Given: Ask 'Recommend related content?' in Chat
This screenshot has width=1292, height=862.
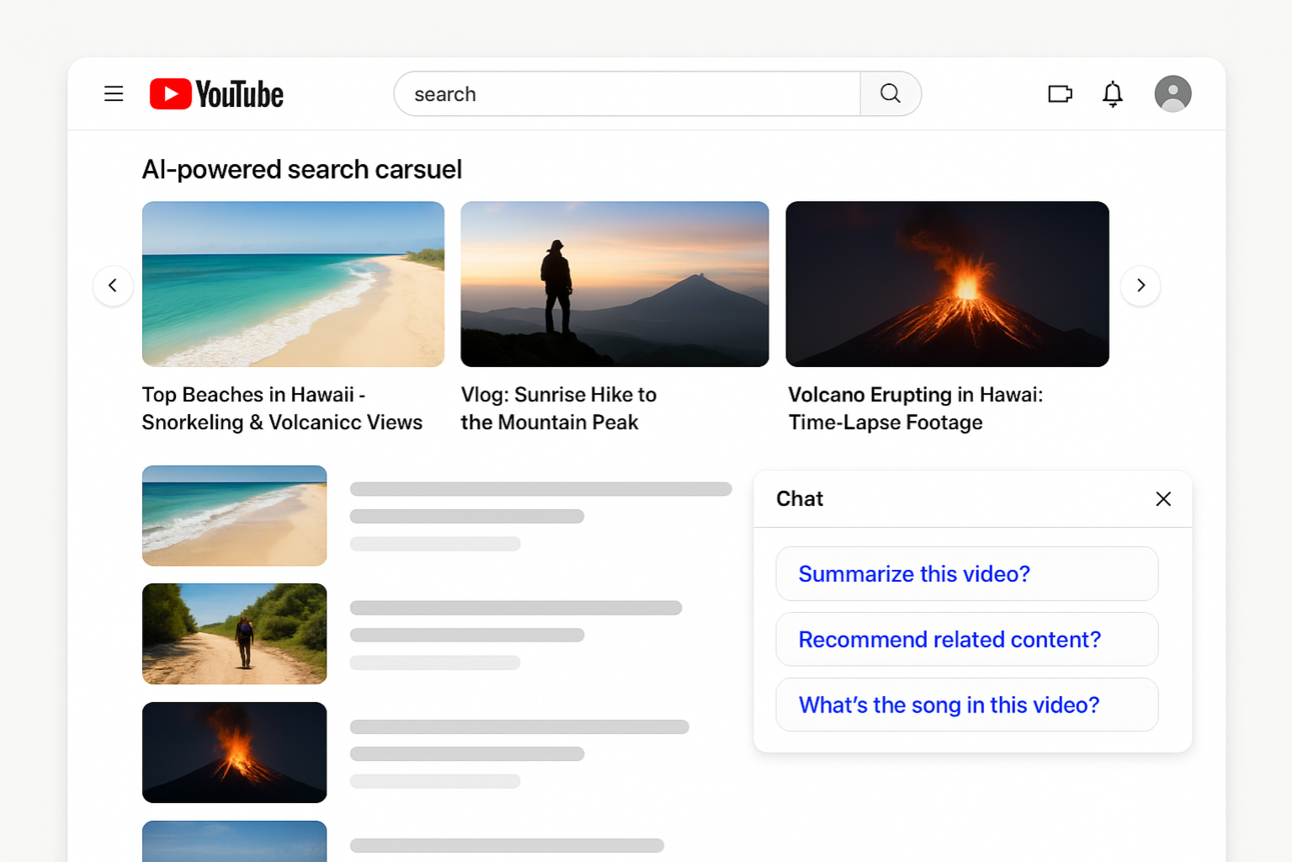Looking at the screenshot, I should (x=966, y=639).
